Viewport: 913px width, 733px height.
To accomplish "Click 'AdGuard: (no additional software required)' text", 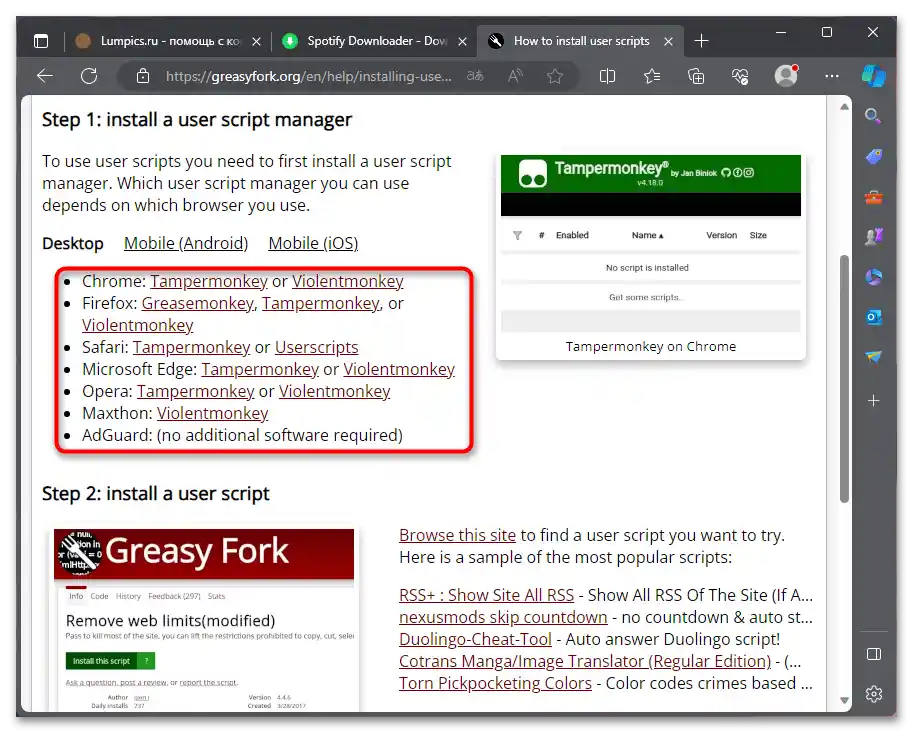I will 242,435.
